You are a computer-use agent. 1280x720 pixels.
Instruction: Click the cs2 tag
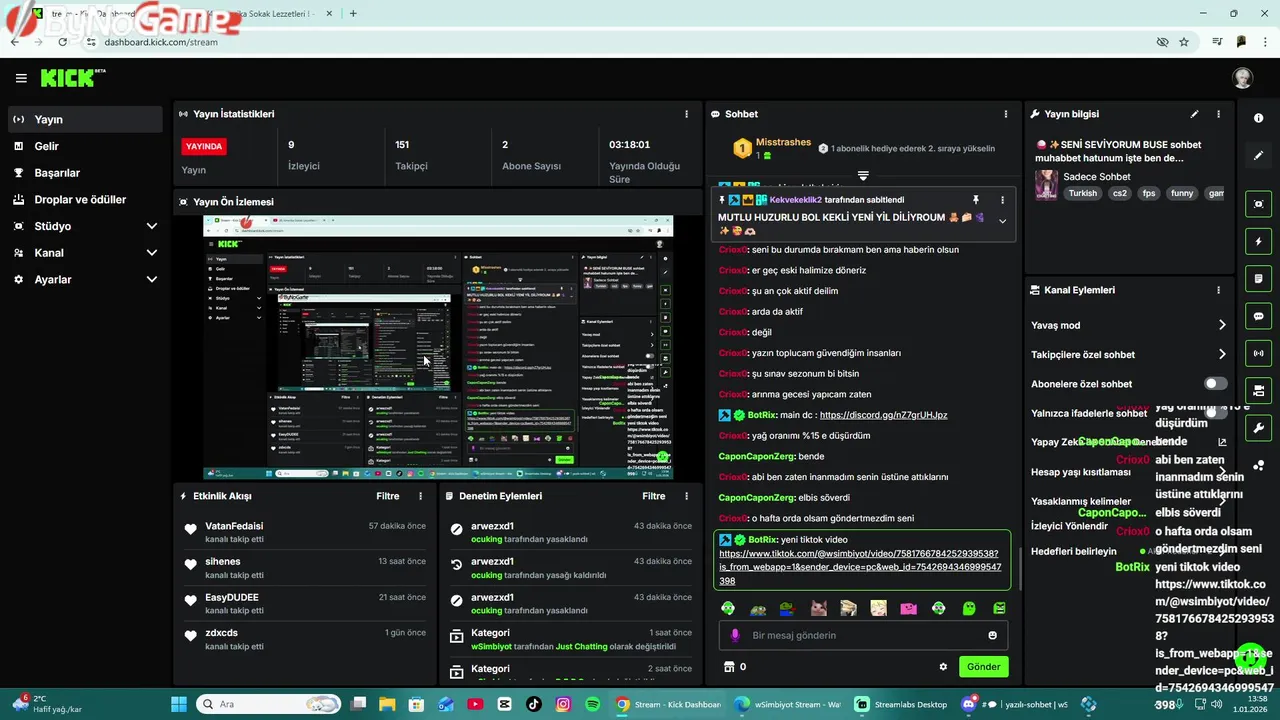click(x=1120, y=194)
